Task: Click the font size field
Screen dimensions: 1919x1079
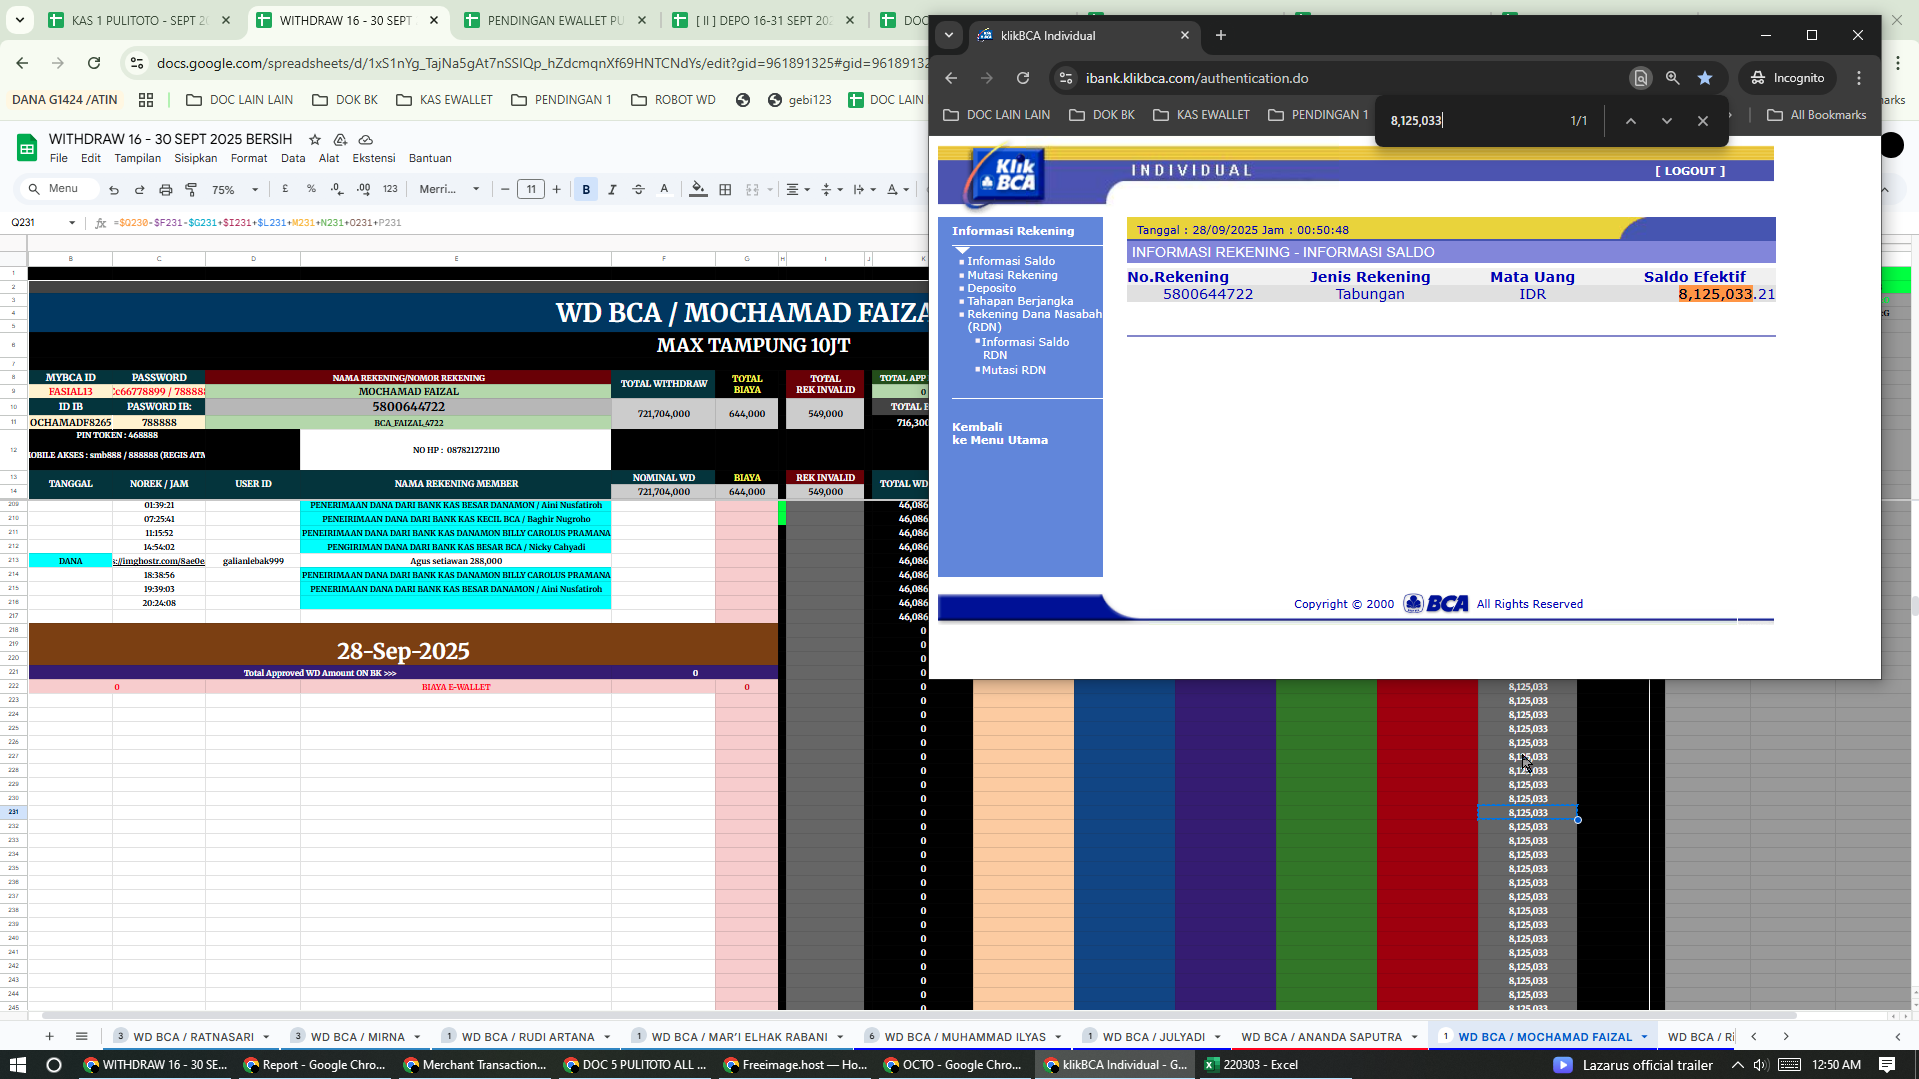Action: coord(531,189)
